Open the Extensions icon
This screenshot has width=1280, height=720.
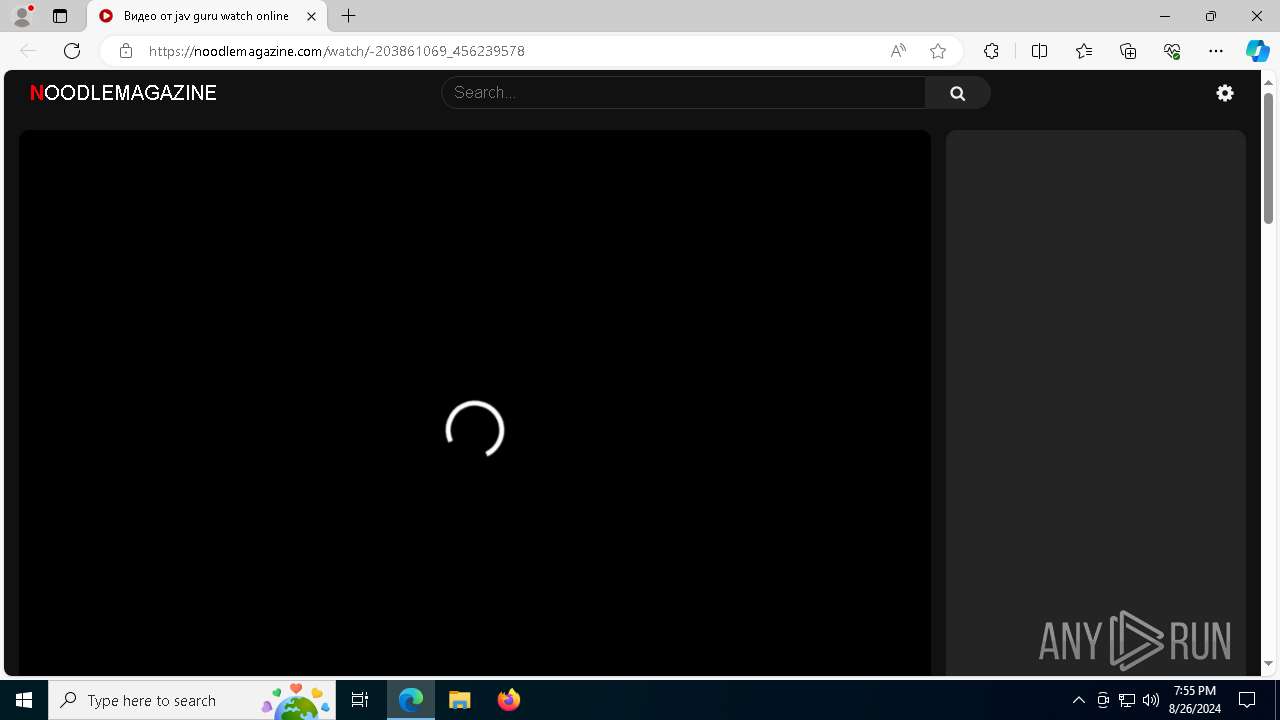point(991,51)
